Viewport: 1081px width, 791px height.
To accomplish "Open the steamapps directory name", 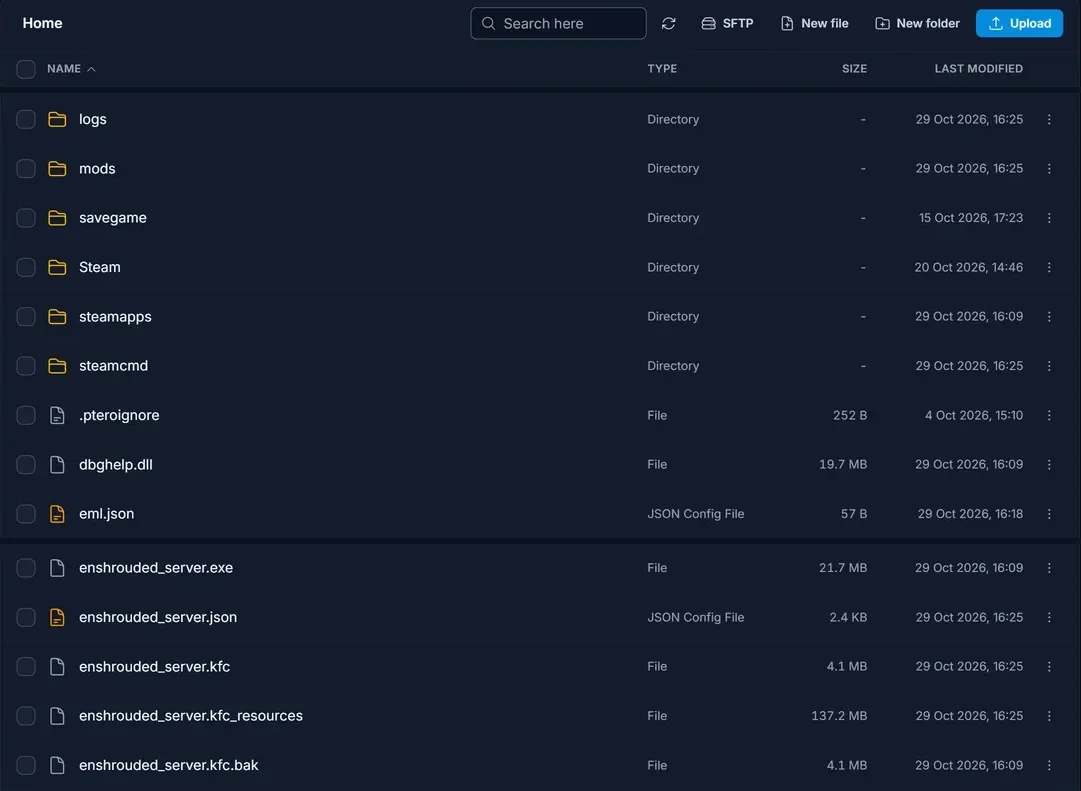I will pos(115,317).
